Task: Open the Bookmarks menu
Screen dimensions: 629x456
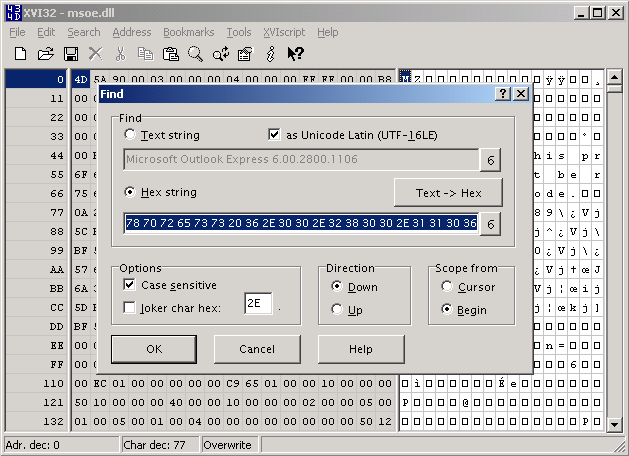Action: [188, 32]
